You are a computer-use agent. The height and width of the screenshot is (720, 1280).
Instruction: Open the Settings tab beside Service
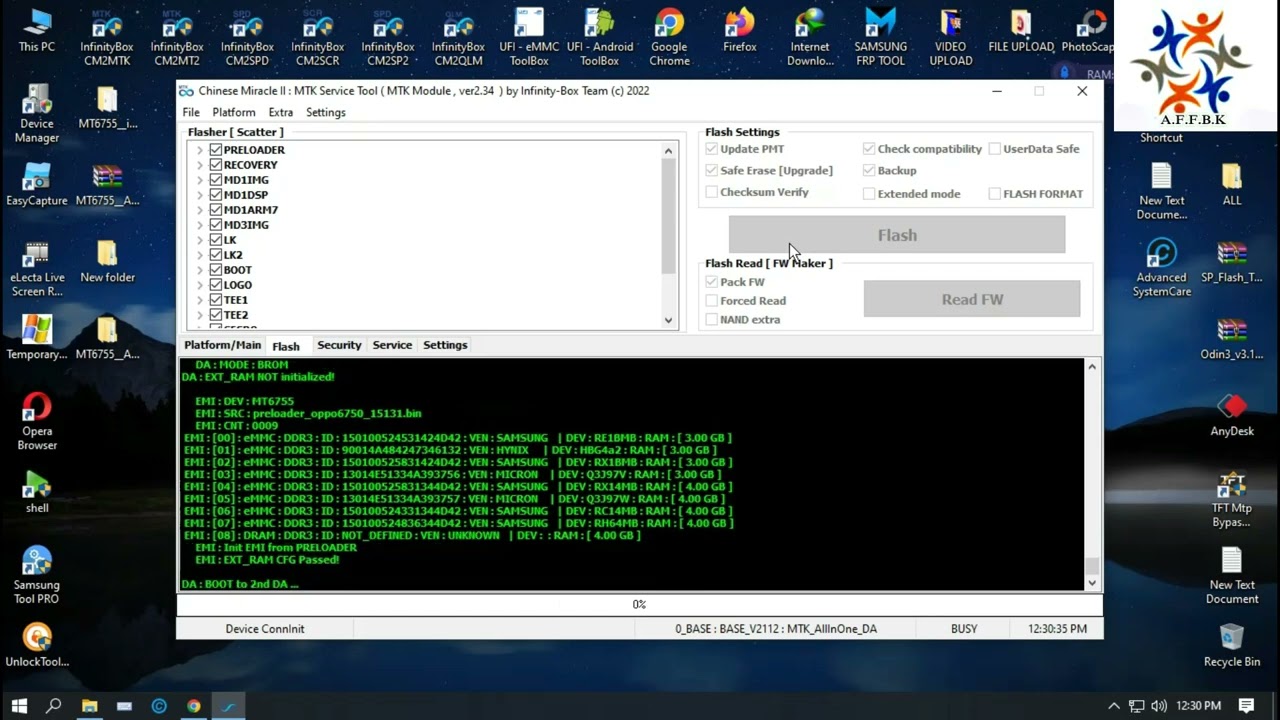[x=445, y=345]
